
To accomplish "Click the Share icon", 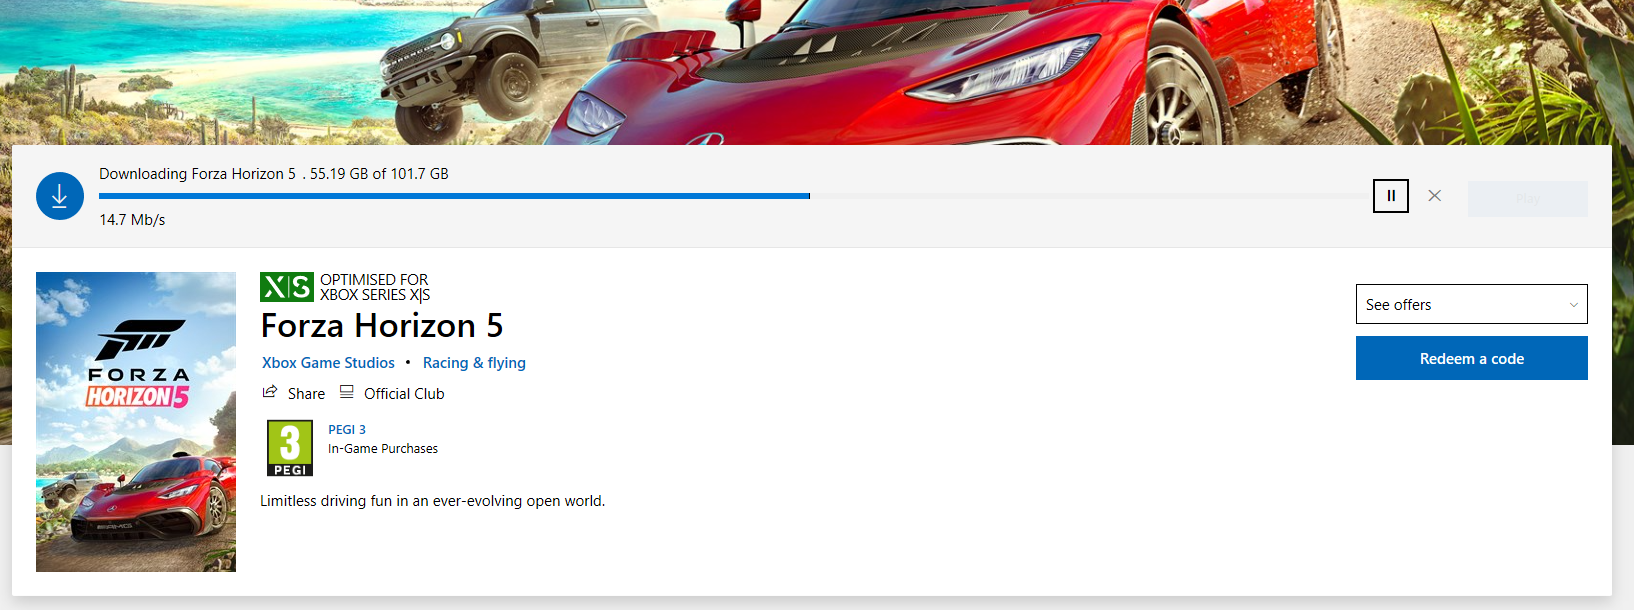I will pos(270,392).
